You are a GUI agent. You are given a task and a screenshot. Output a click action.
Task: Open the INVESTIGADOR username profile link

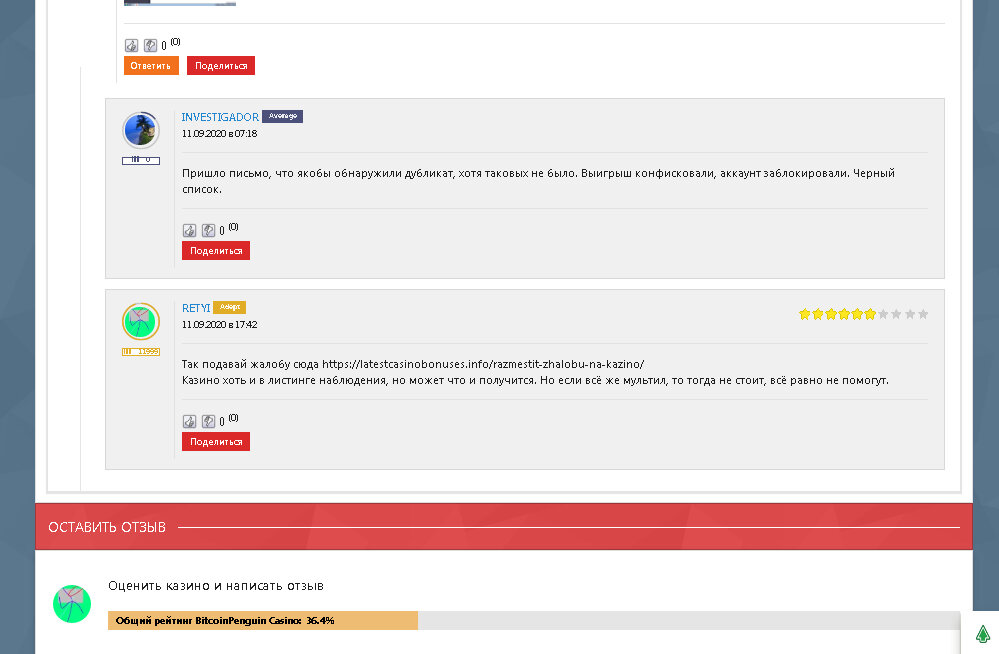pyautogui.click(x=220, y=117)
